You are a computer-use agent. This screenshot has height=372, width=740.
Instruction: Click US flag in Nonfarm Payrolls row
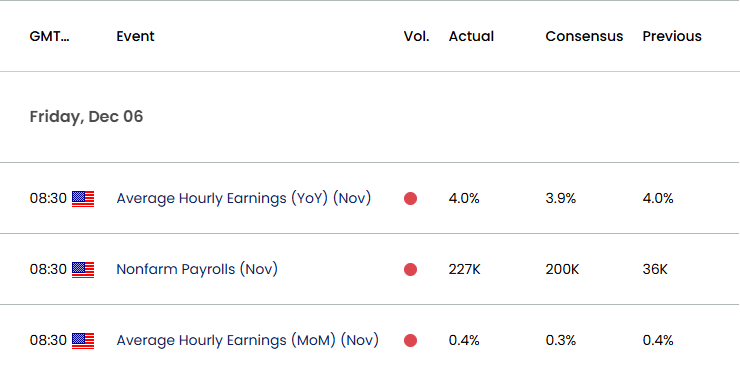(83, 270)
